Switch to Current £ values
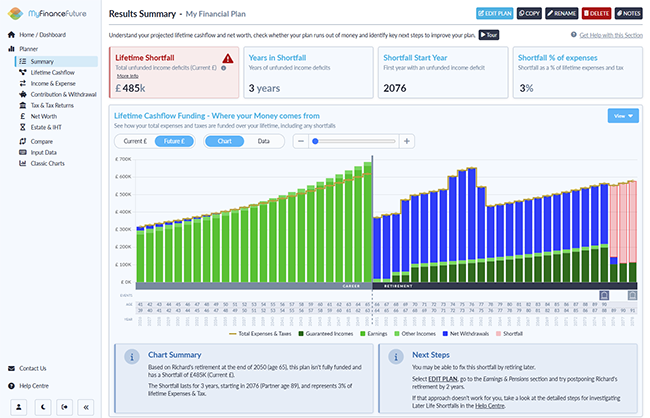This screenshot has height=418, width=650. click(x=135, y=141)
